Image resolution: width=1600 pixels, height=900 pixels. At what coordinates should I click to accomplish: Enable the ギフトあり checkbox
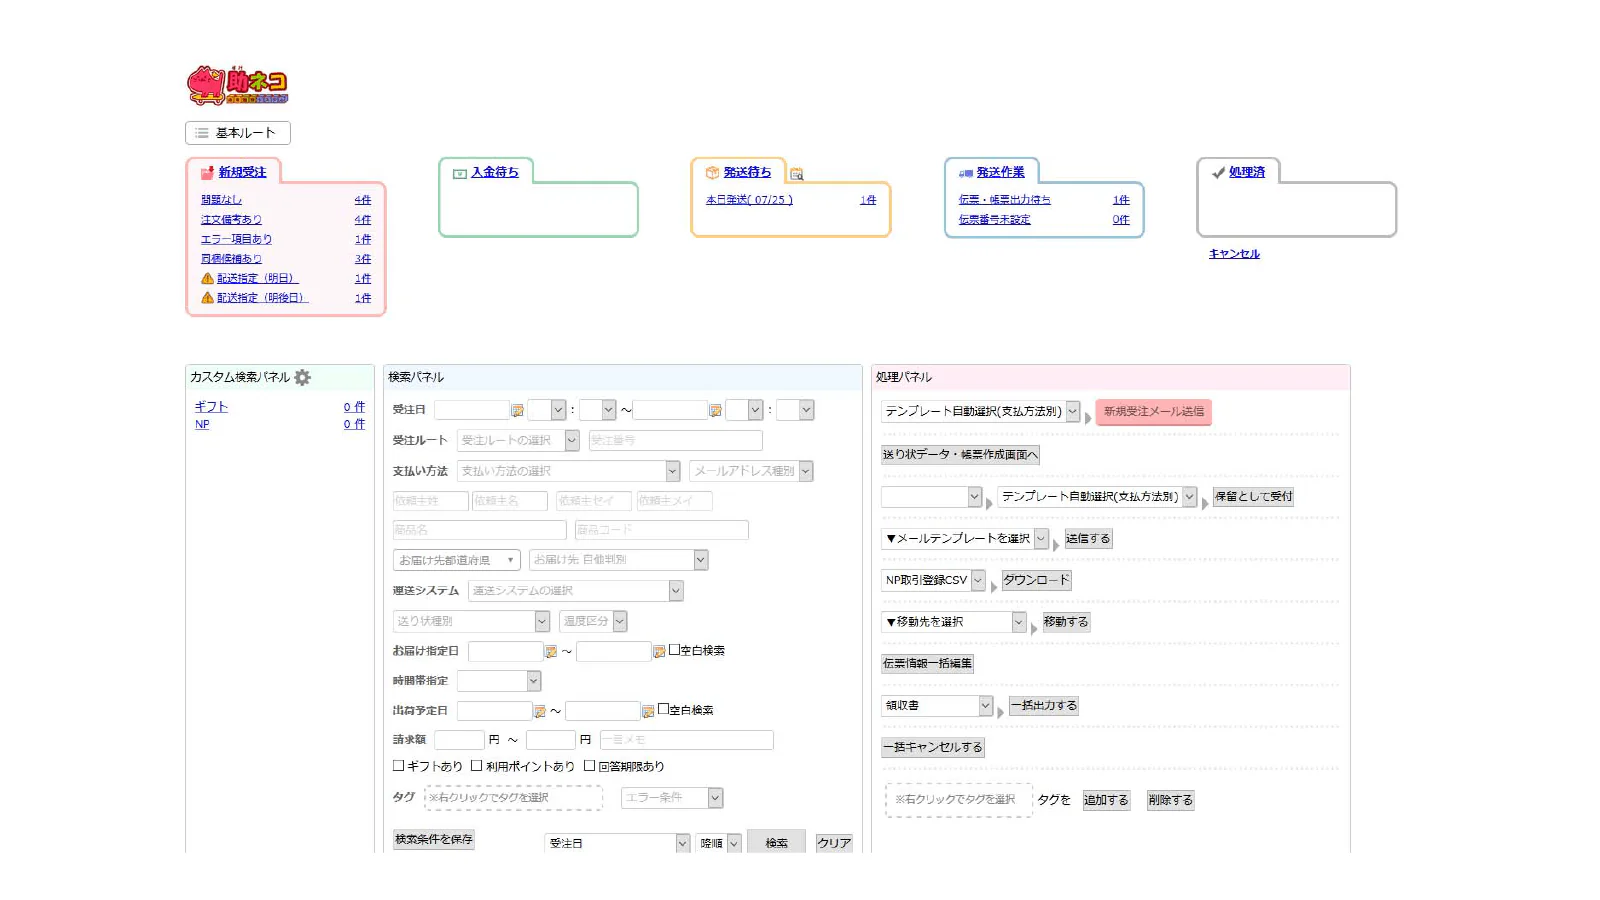(399, 765)
